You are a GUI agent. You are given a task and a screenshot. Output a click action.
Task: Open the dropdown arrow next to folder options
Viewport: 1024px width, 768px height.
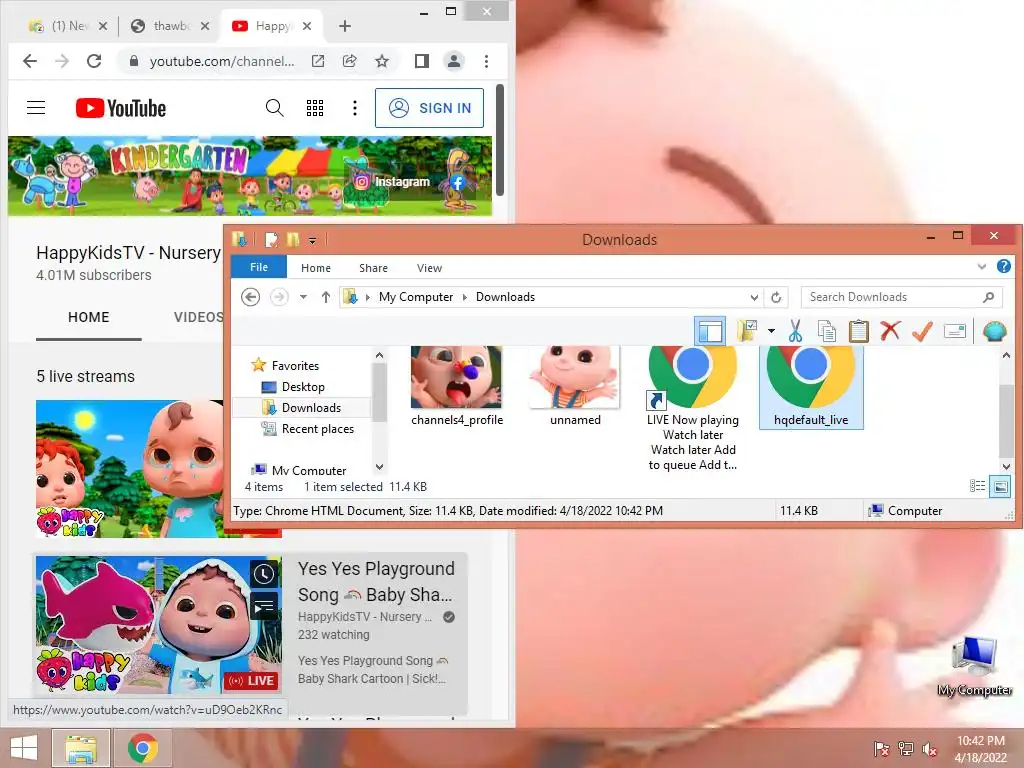[771, 331]
